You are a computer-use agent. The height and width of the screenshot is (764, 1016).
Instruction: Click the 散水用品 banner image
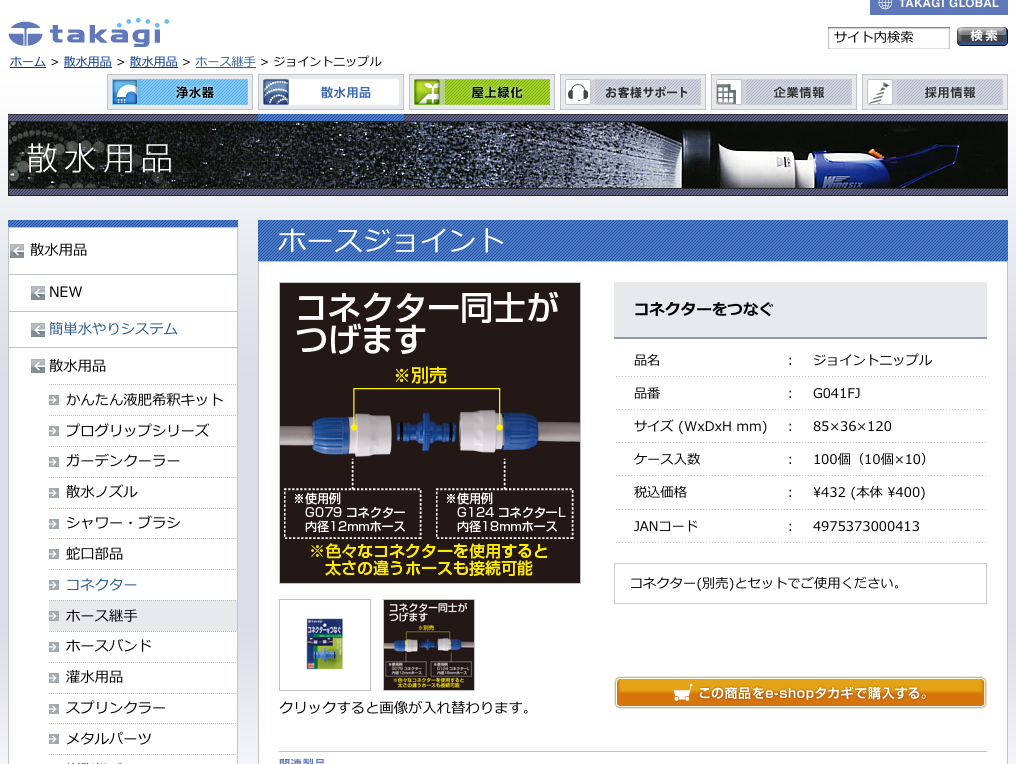tap(508, 156)
